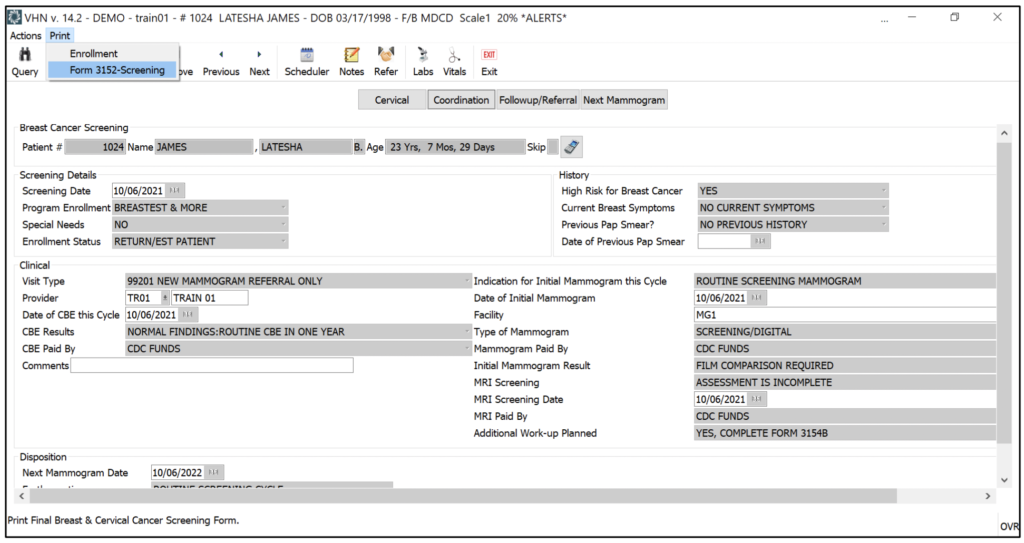This screenshot has height=543, width=1024.
Task: Click MRI Screening field ASSESSMENT IS INCOMPLETE
Action: (845, 382)
